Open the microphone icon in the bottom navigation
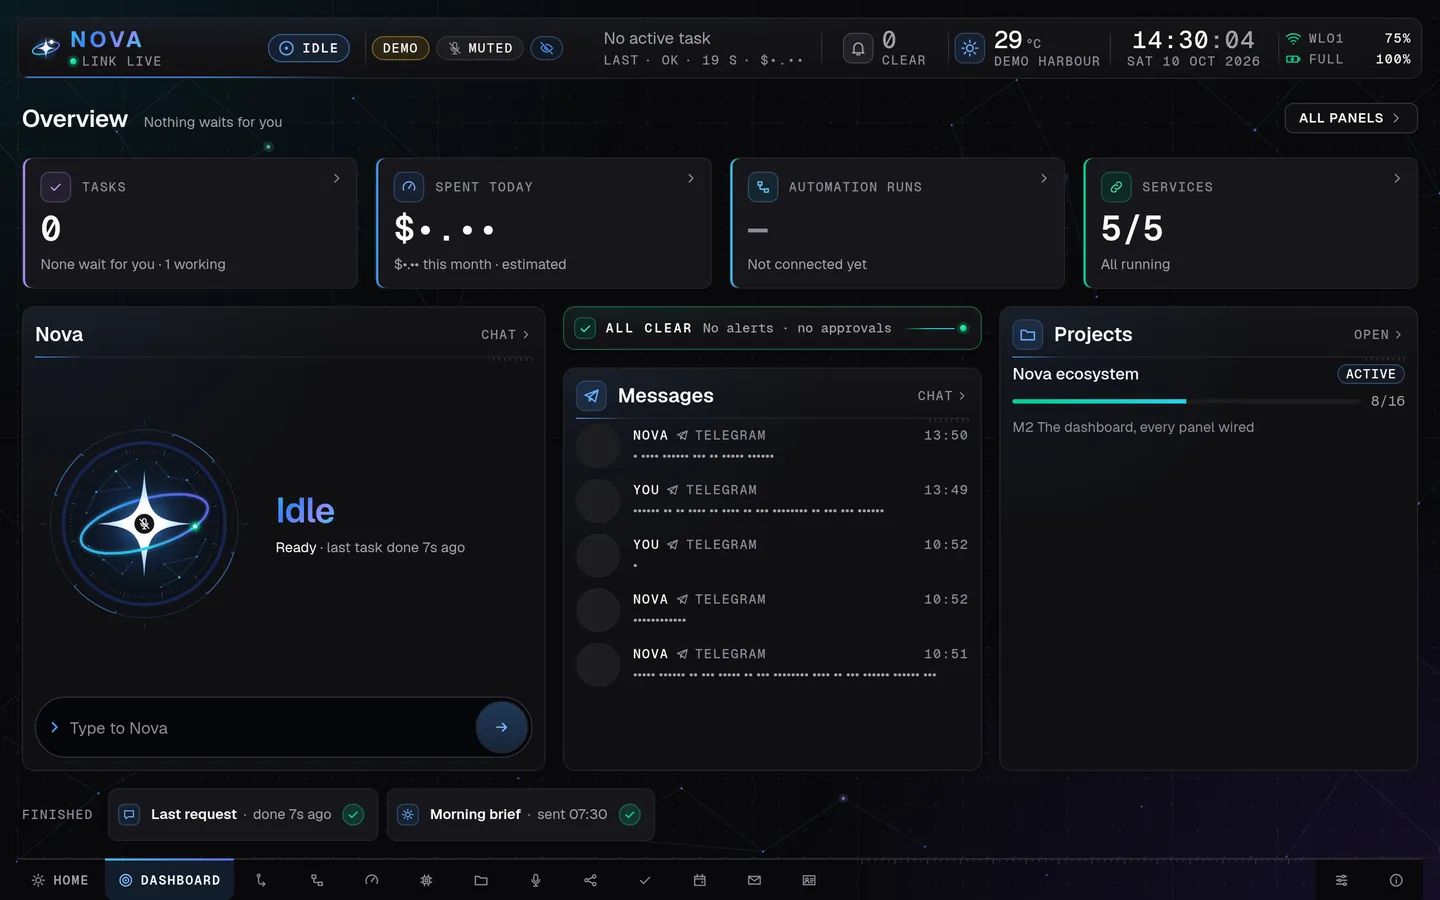This screenshot has width=1440, height=900. coord(536,880)
